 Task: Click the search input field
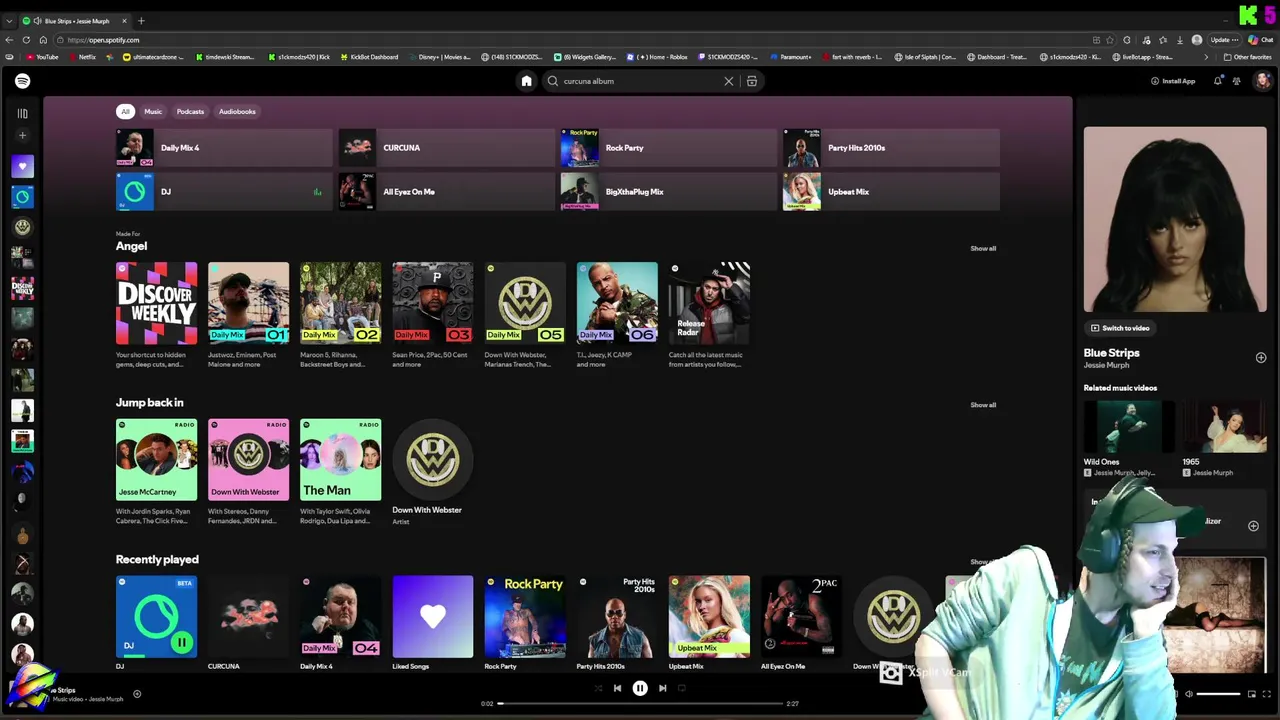tap(640, 81)
